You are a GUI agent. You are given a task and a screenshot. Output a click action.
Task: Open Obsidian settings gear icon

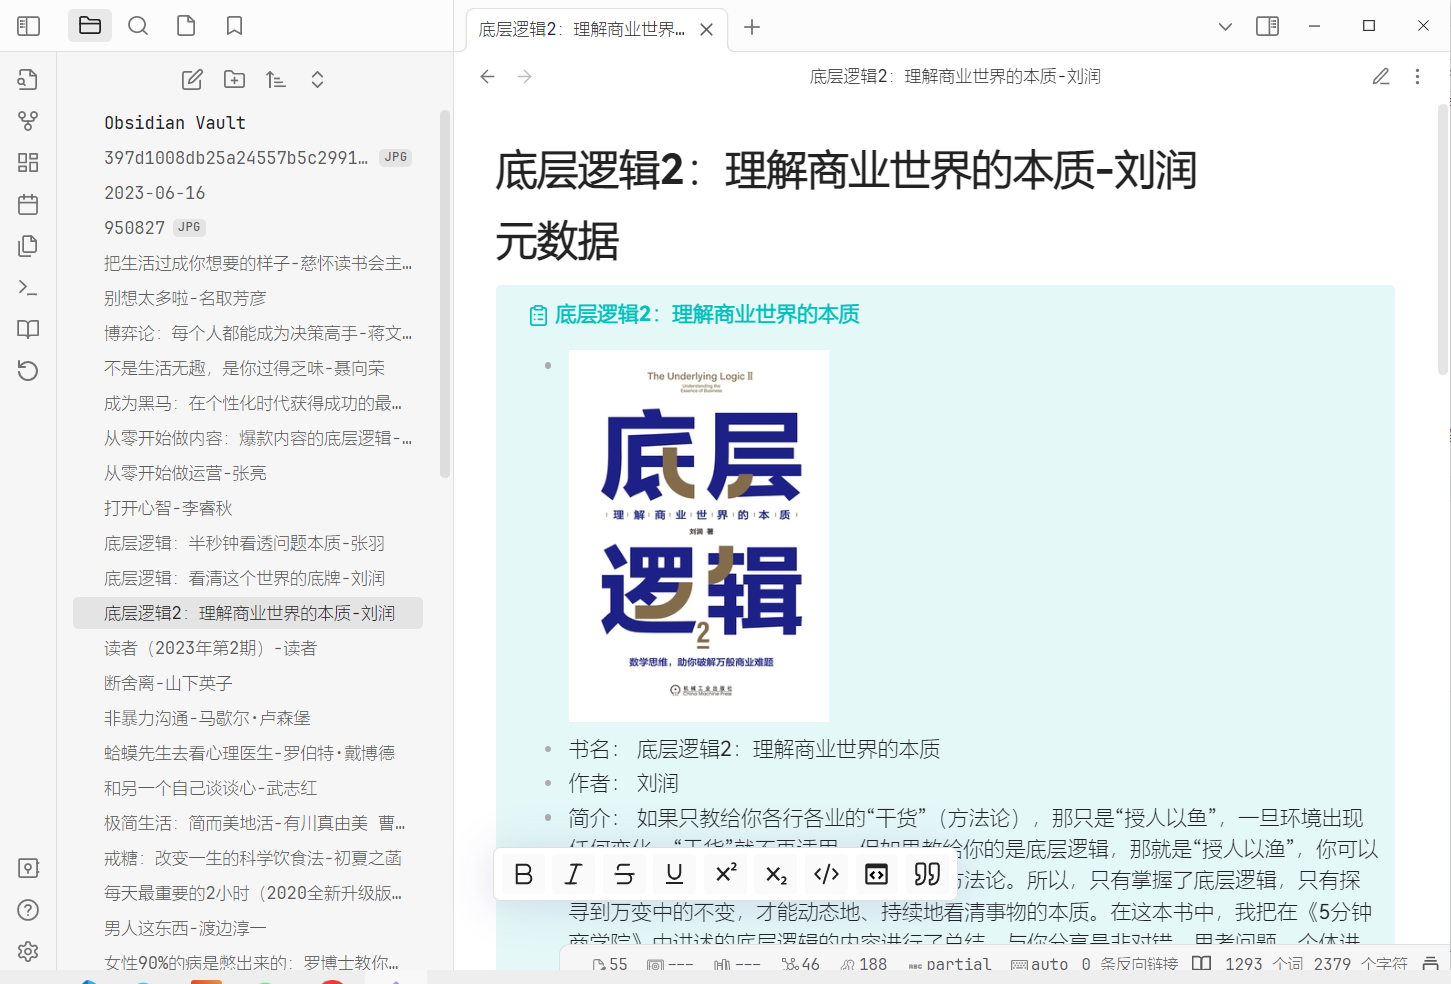[x=28, y=951]
